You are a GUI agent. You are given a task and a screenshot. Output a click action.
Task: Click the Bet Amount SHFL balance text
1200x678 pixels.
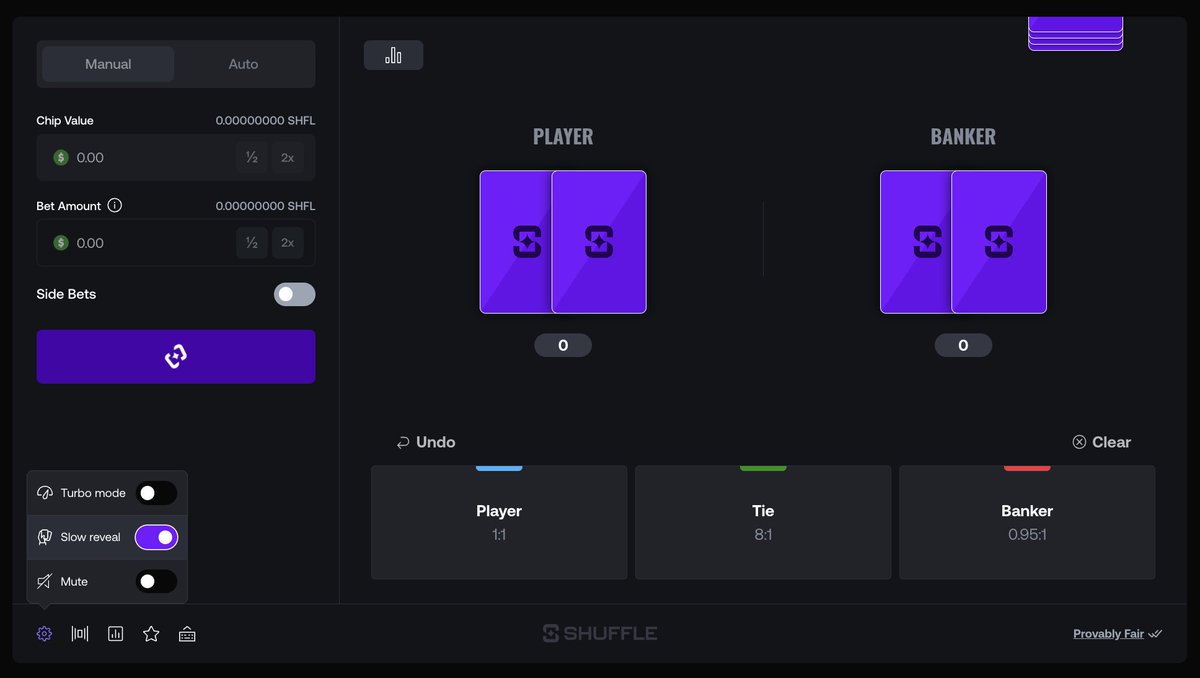tap(265, 206)
